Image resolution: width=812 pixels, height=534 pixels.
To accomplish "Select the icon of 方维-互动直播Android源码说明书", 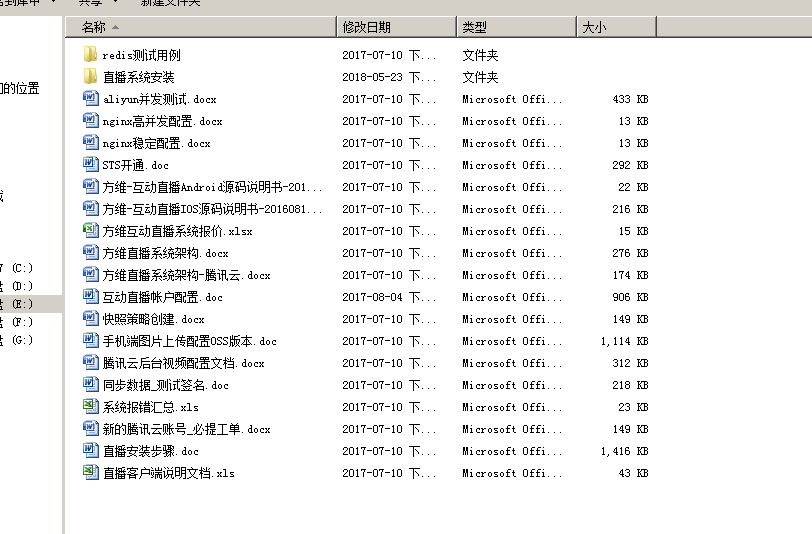I will (x=91, y=186).
